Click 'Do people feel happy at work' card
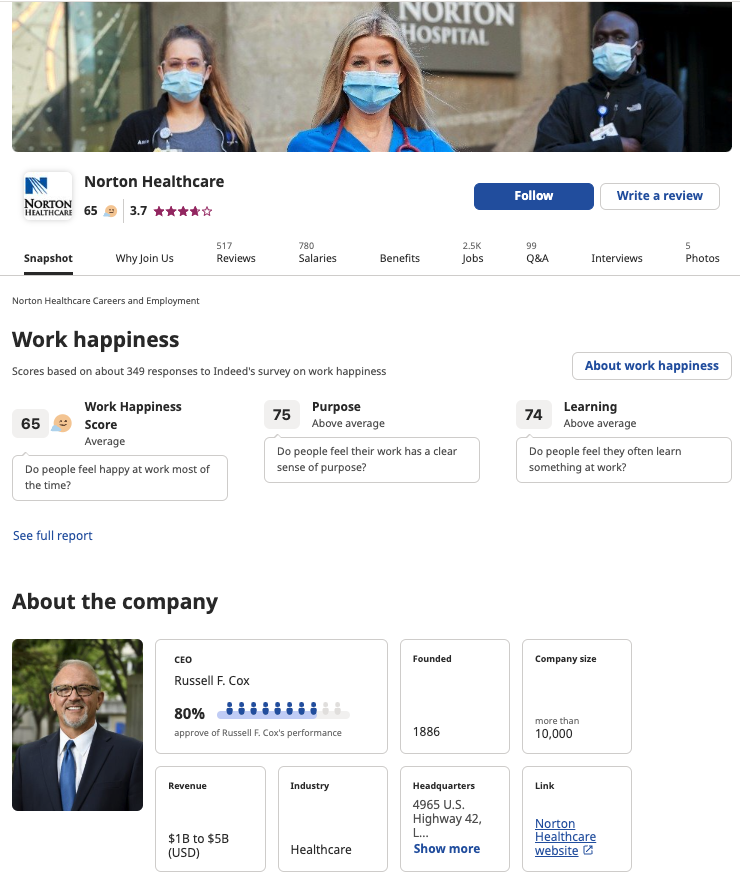 [120, 477]
